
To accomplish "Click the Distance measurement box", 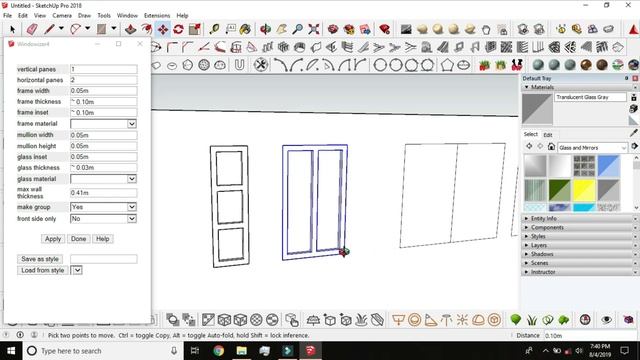I will tap(591, 336).
